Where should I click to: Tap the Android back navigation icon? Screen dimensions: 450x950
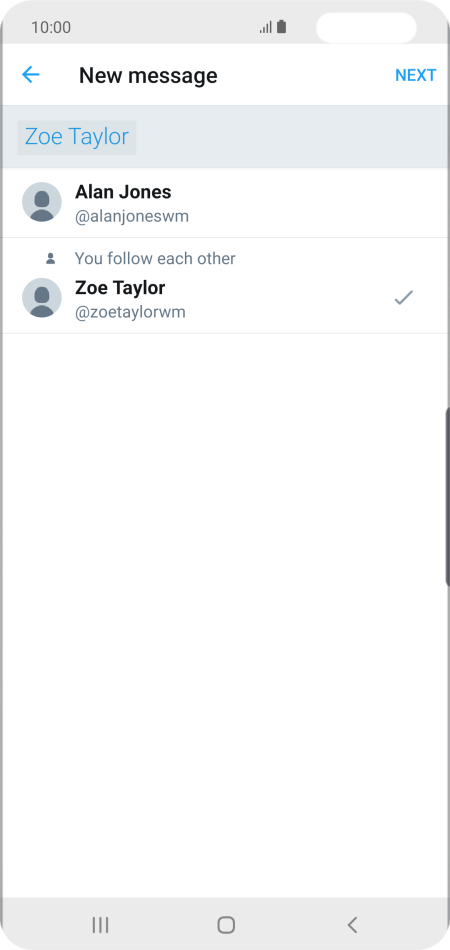[352, 925]
